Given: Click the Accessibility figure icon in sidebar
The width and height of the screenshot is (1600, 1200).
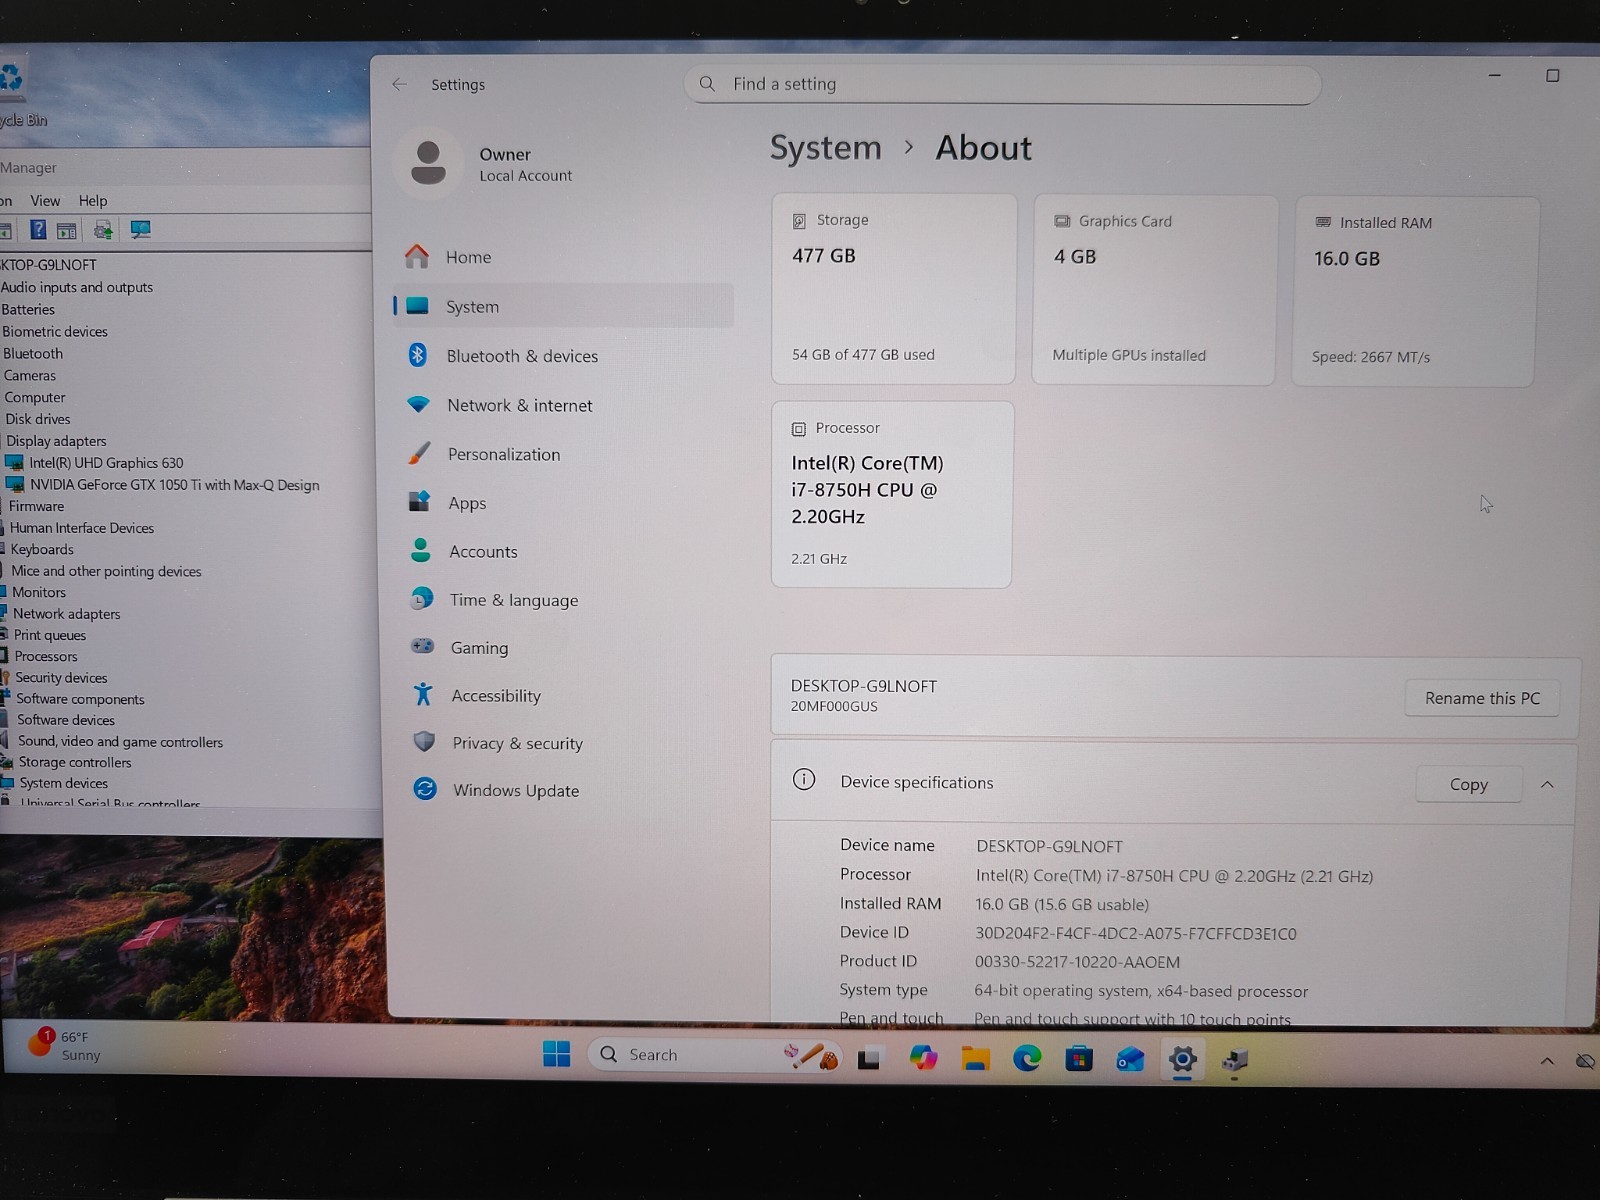Looking at the screenshot, I should [x=423, y=694].
